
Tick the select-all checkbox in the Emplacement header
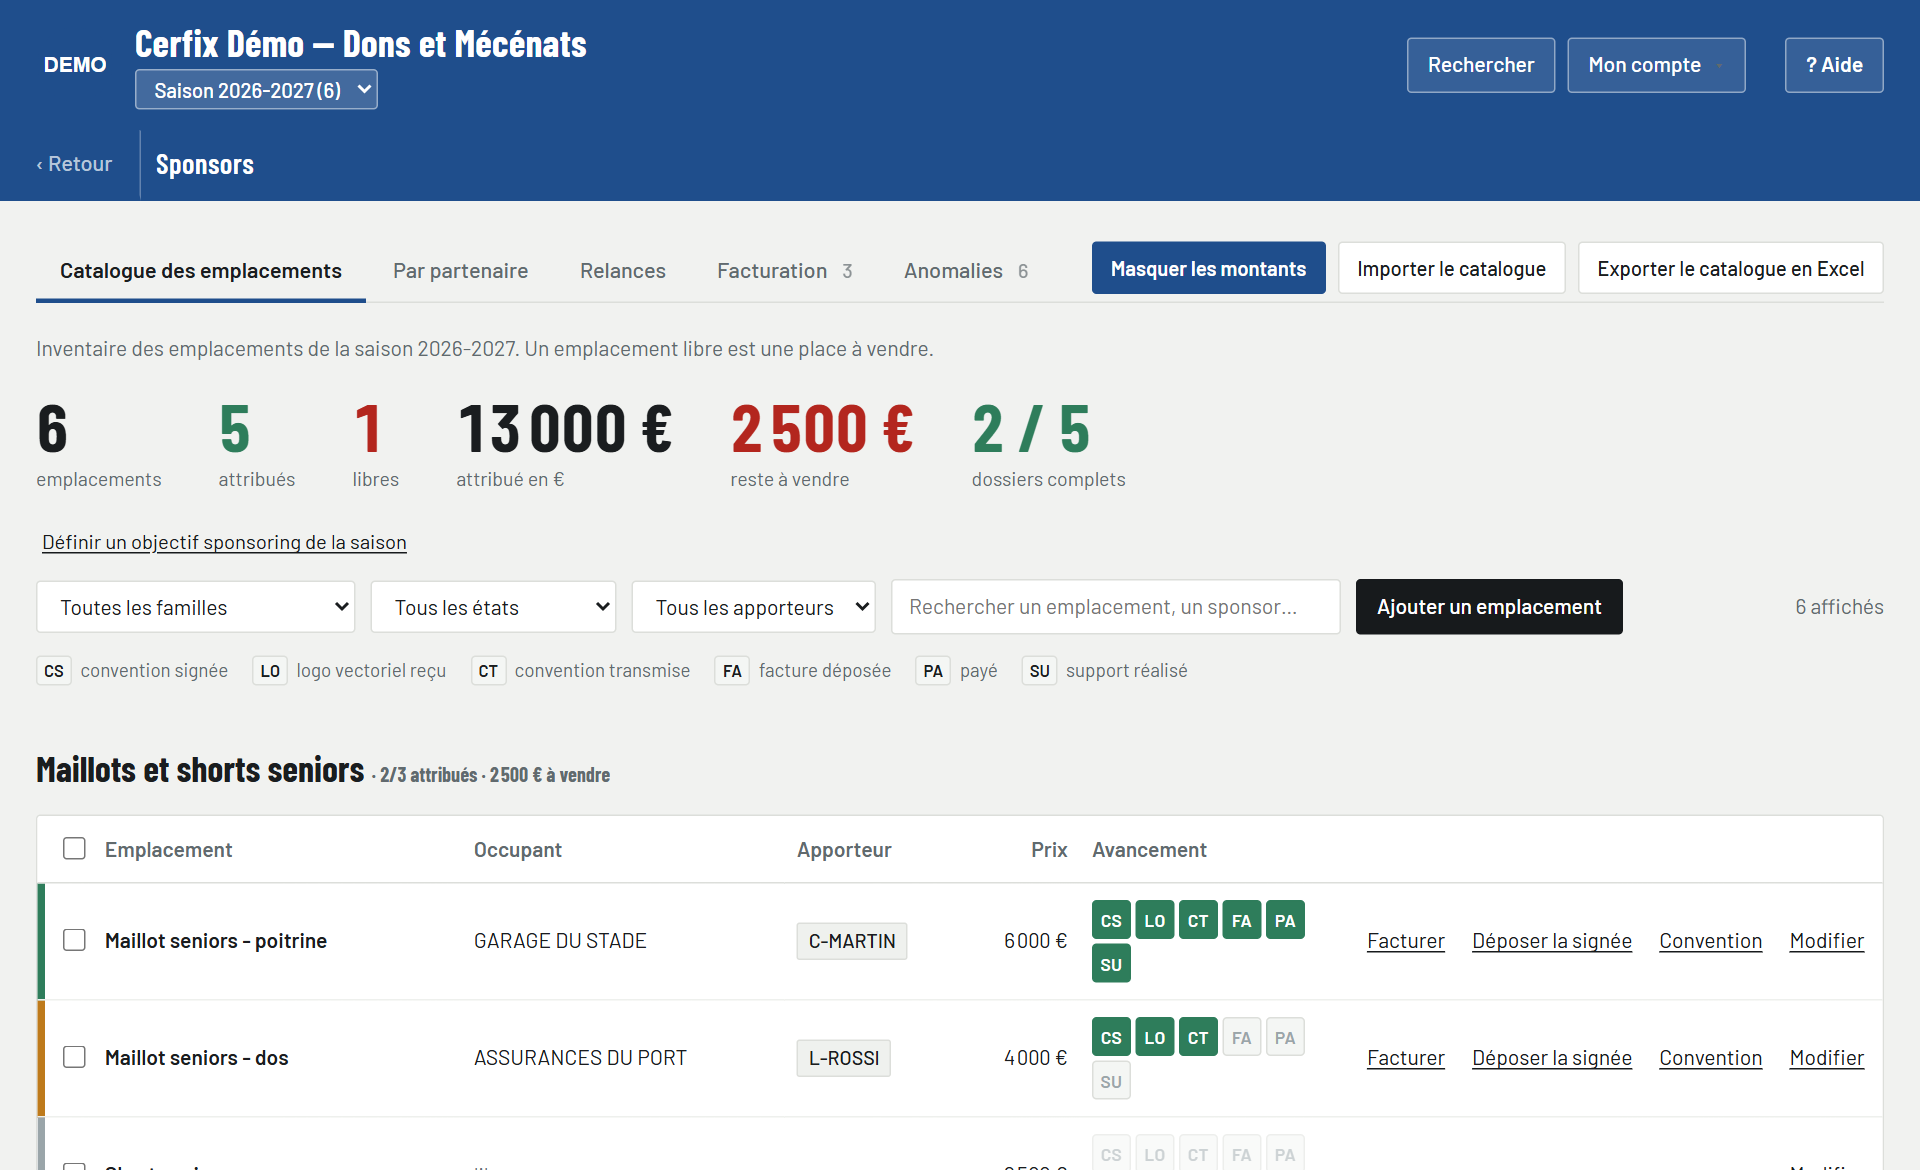point(74,849)
